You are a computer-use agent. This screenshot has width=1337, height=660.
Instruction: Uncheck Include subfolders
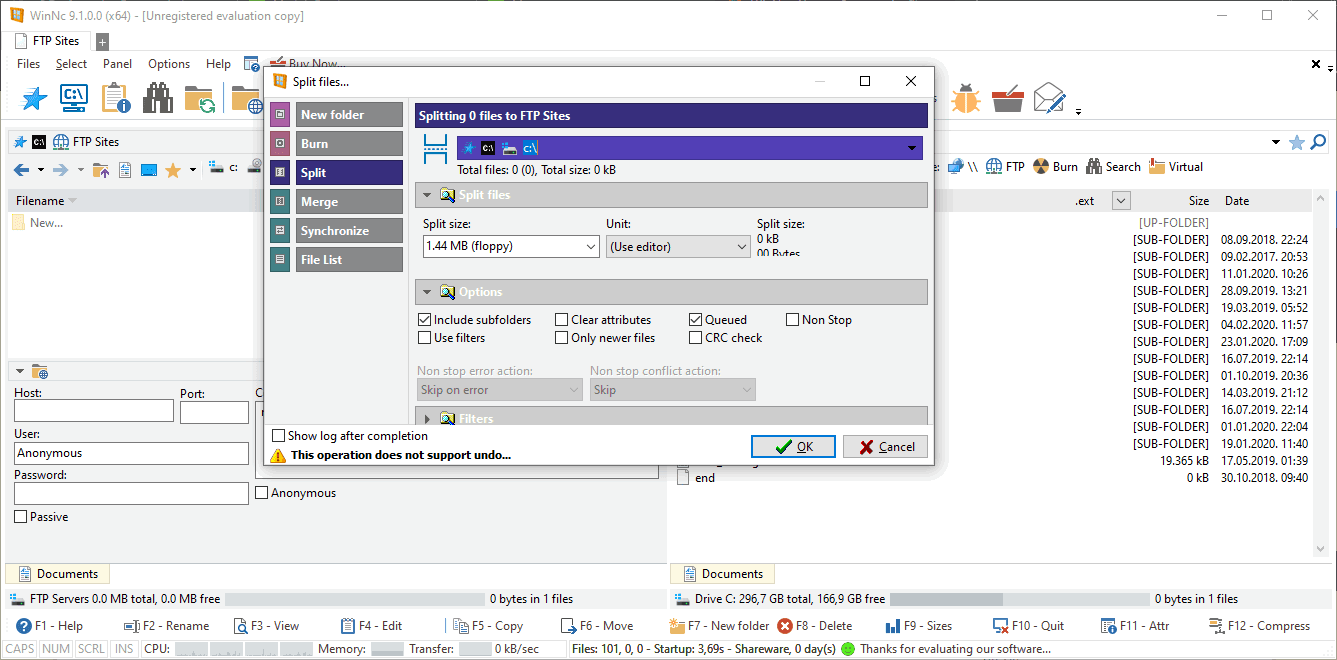(425, 320)
